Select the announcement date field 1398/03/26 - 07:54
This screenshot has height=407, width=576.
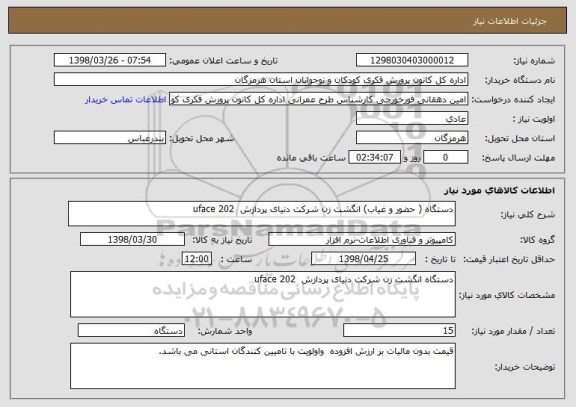click(x=110, y=60)
